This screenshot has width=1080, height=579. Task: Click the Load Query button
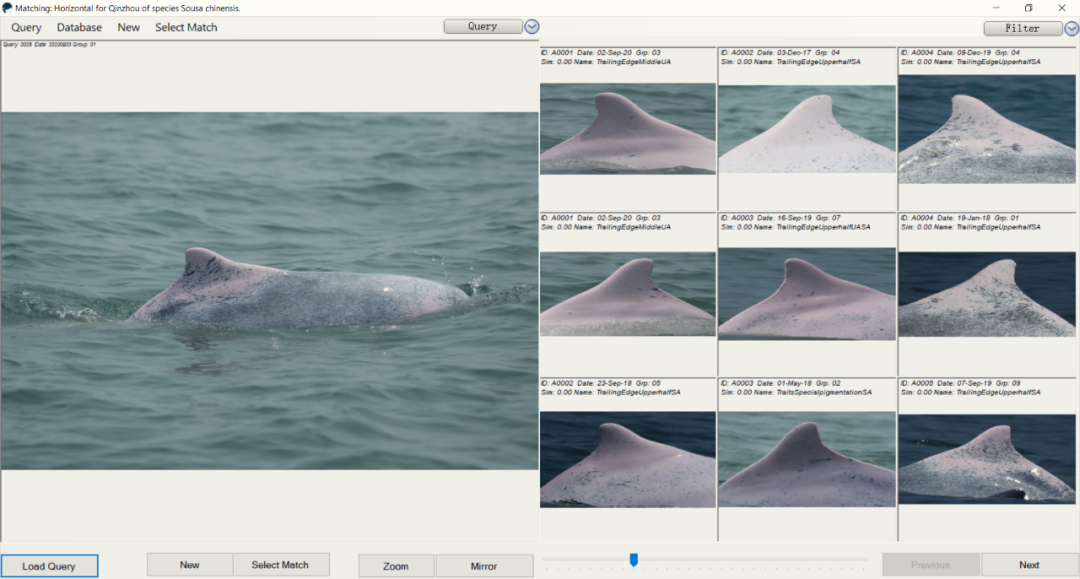point(49,566)
